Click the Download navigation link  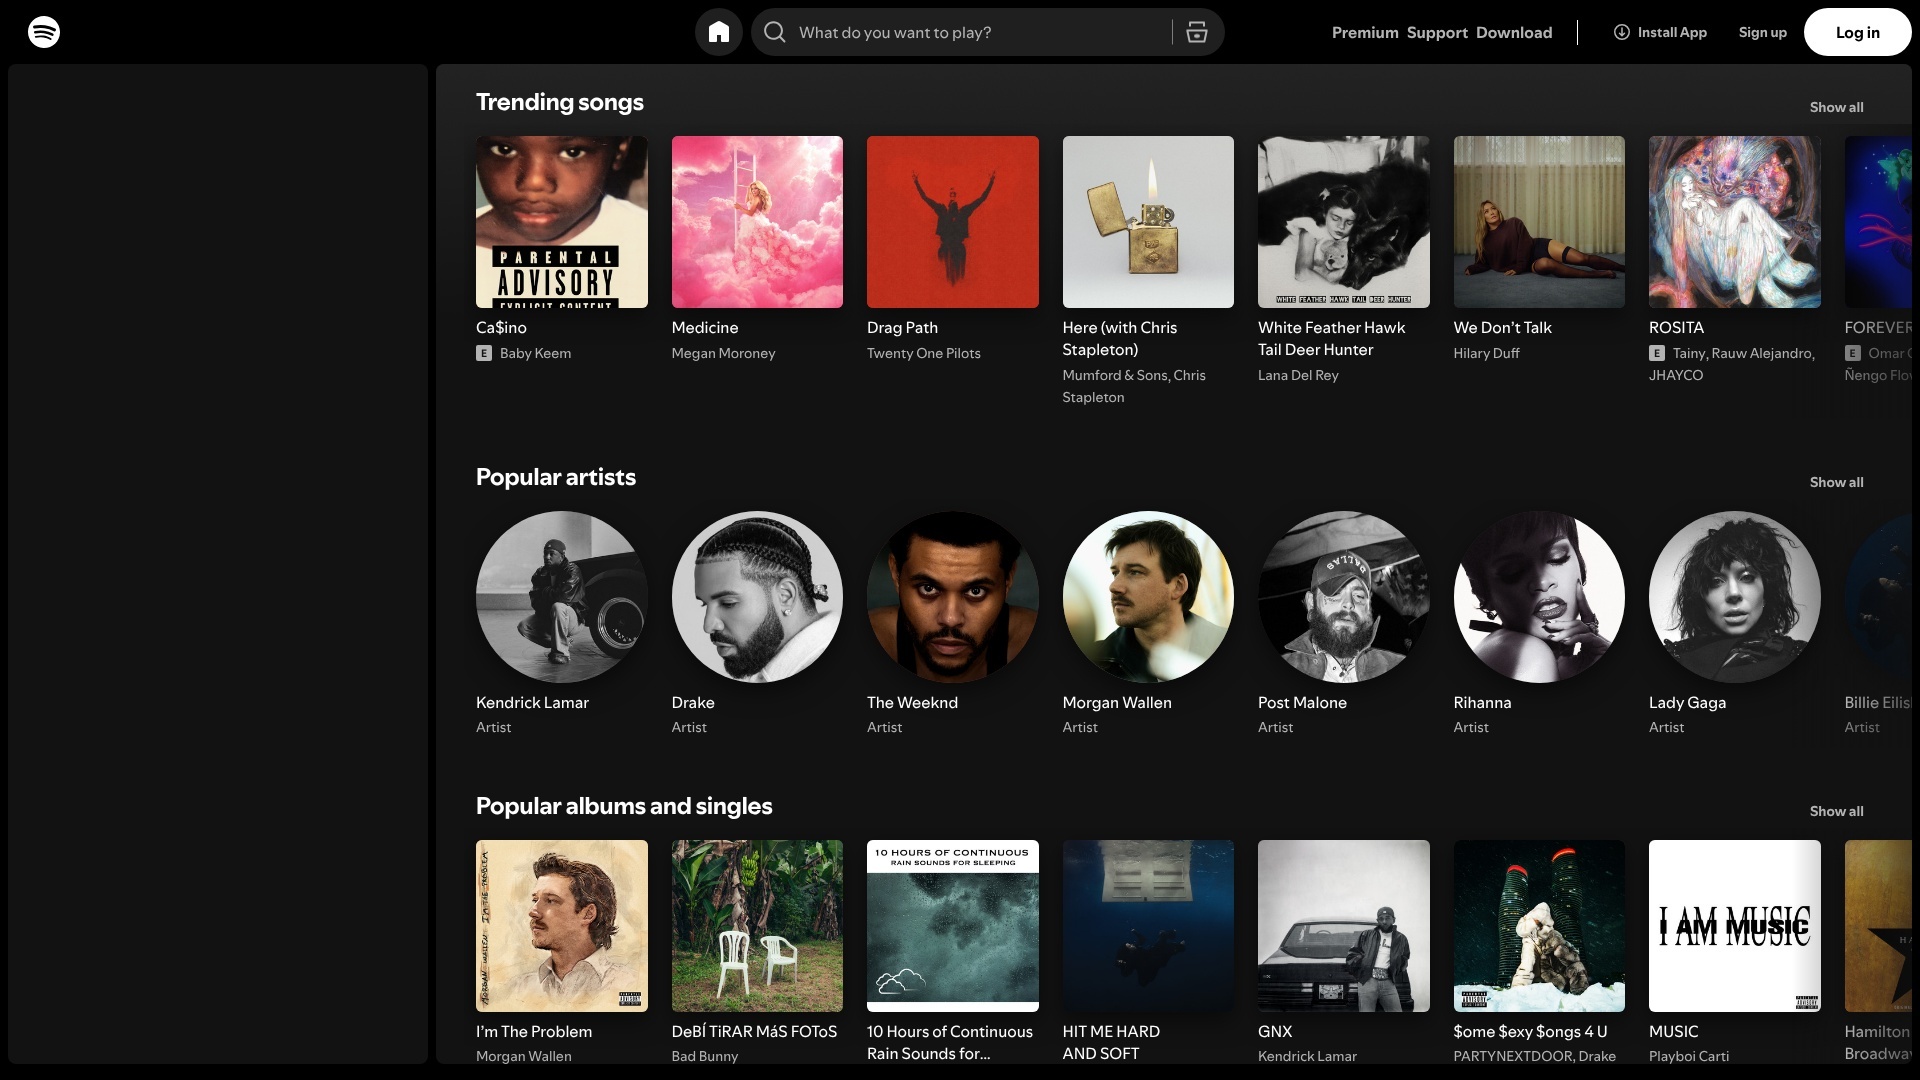(x=1514, y=32)
